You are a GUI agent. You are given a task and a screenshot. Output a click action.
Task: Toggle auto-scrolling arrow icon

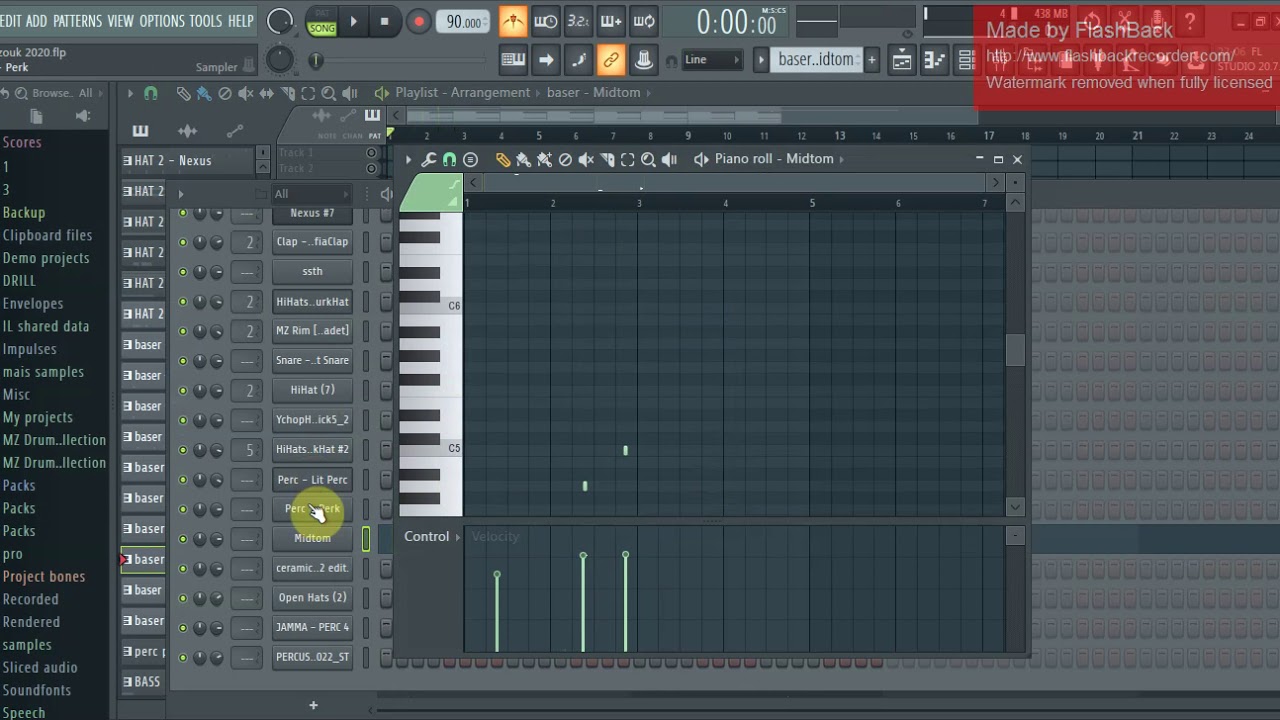546,60
